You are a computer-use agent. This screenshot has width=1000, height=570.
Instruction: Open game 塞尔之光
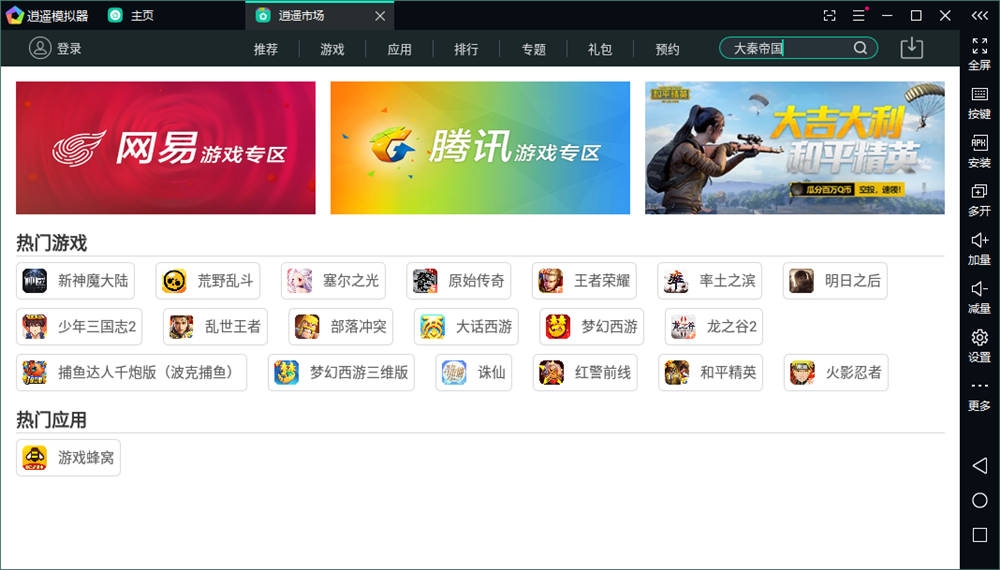[x=334, y=281]
